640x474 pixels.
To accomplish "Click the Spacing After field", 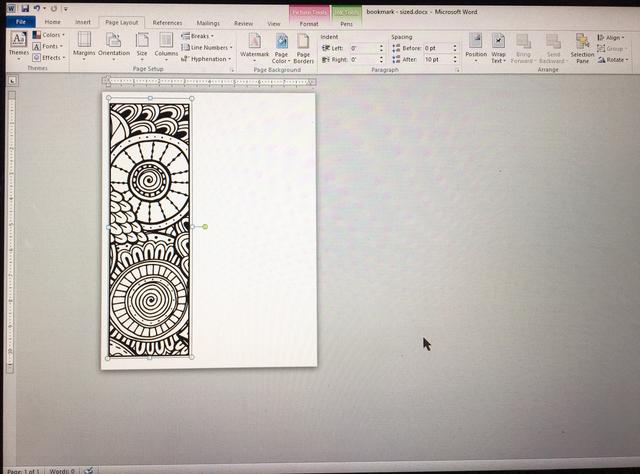I will pos(438,60).
